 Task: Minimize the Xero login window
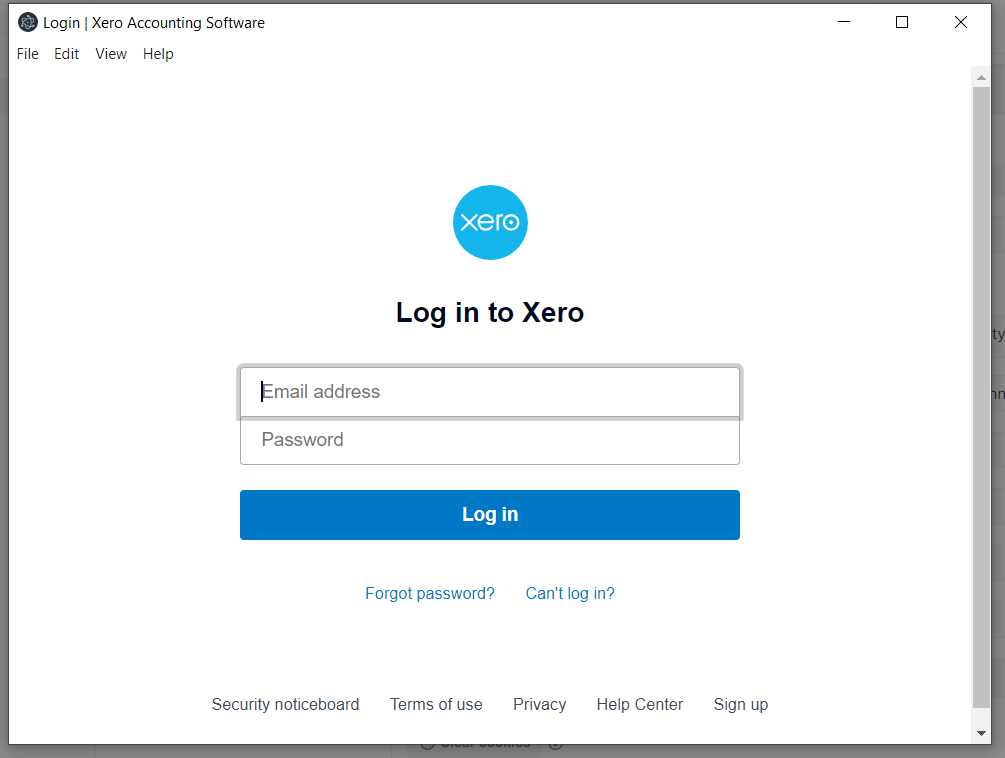click(x=844, y=22)
